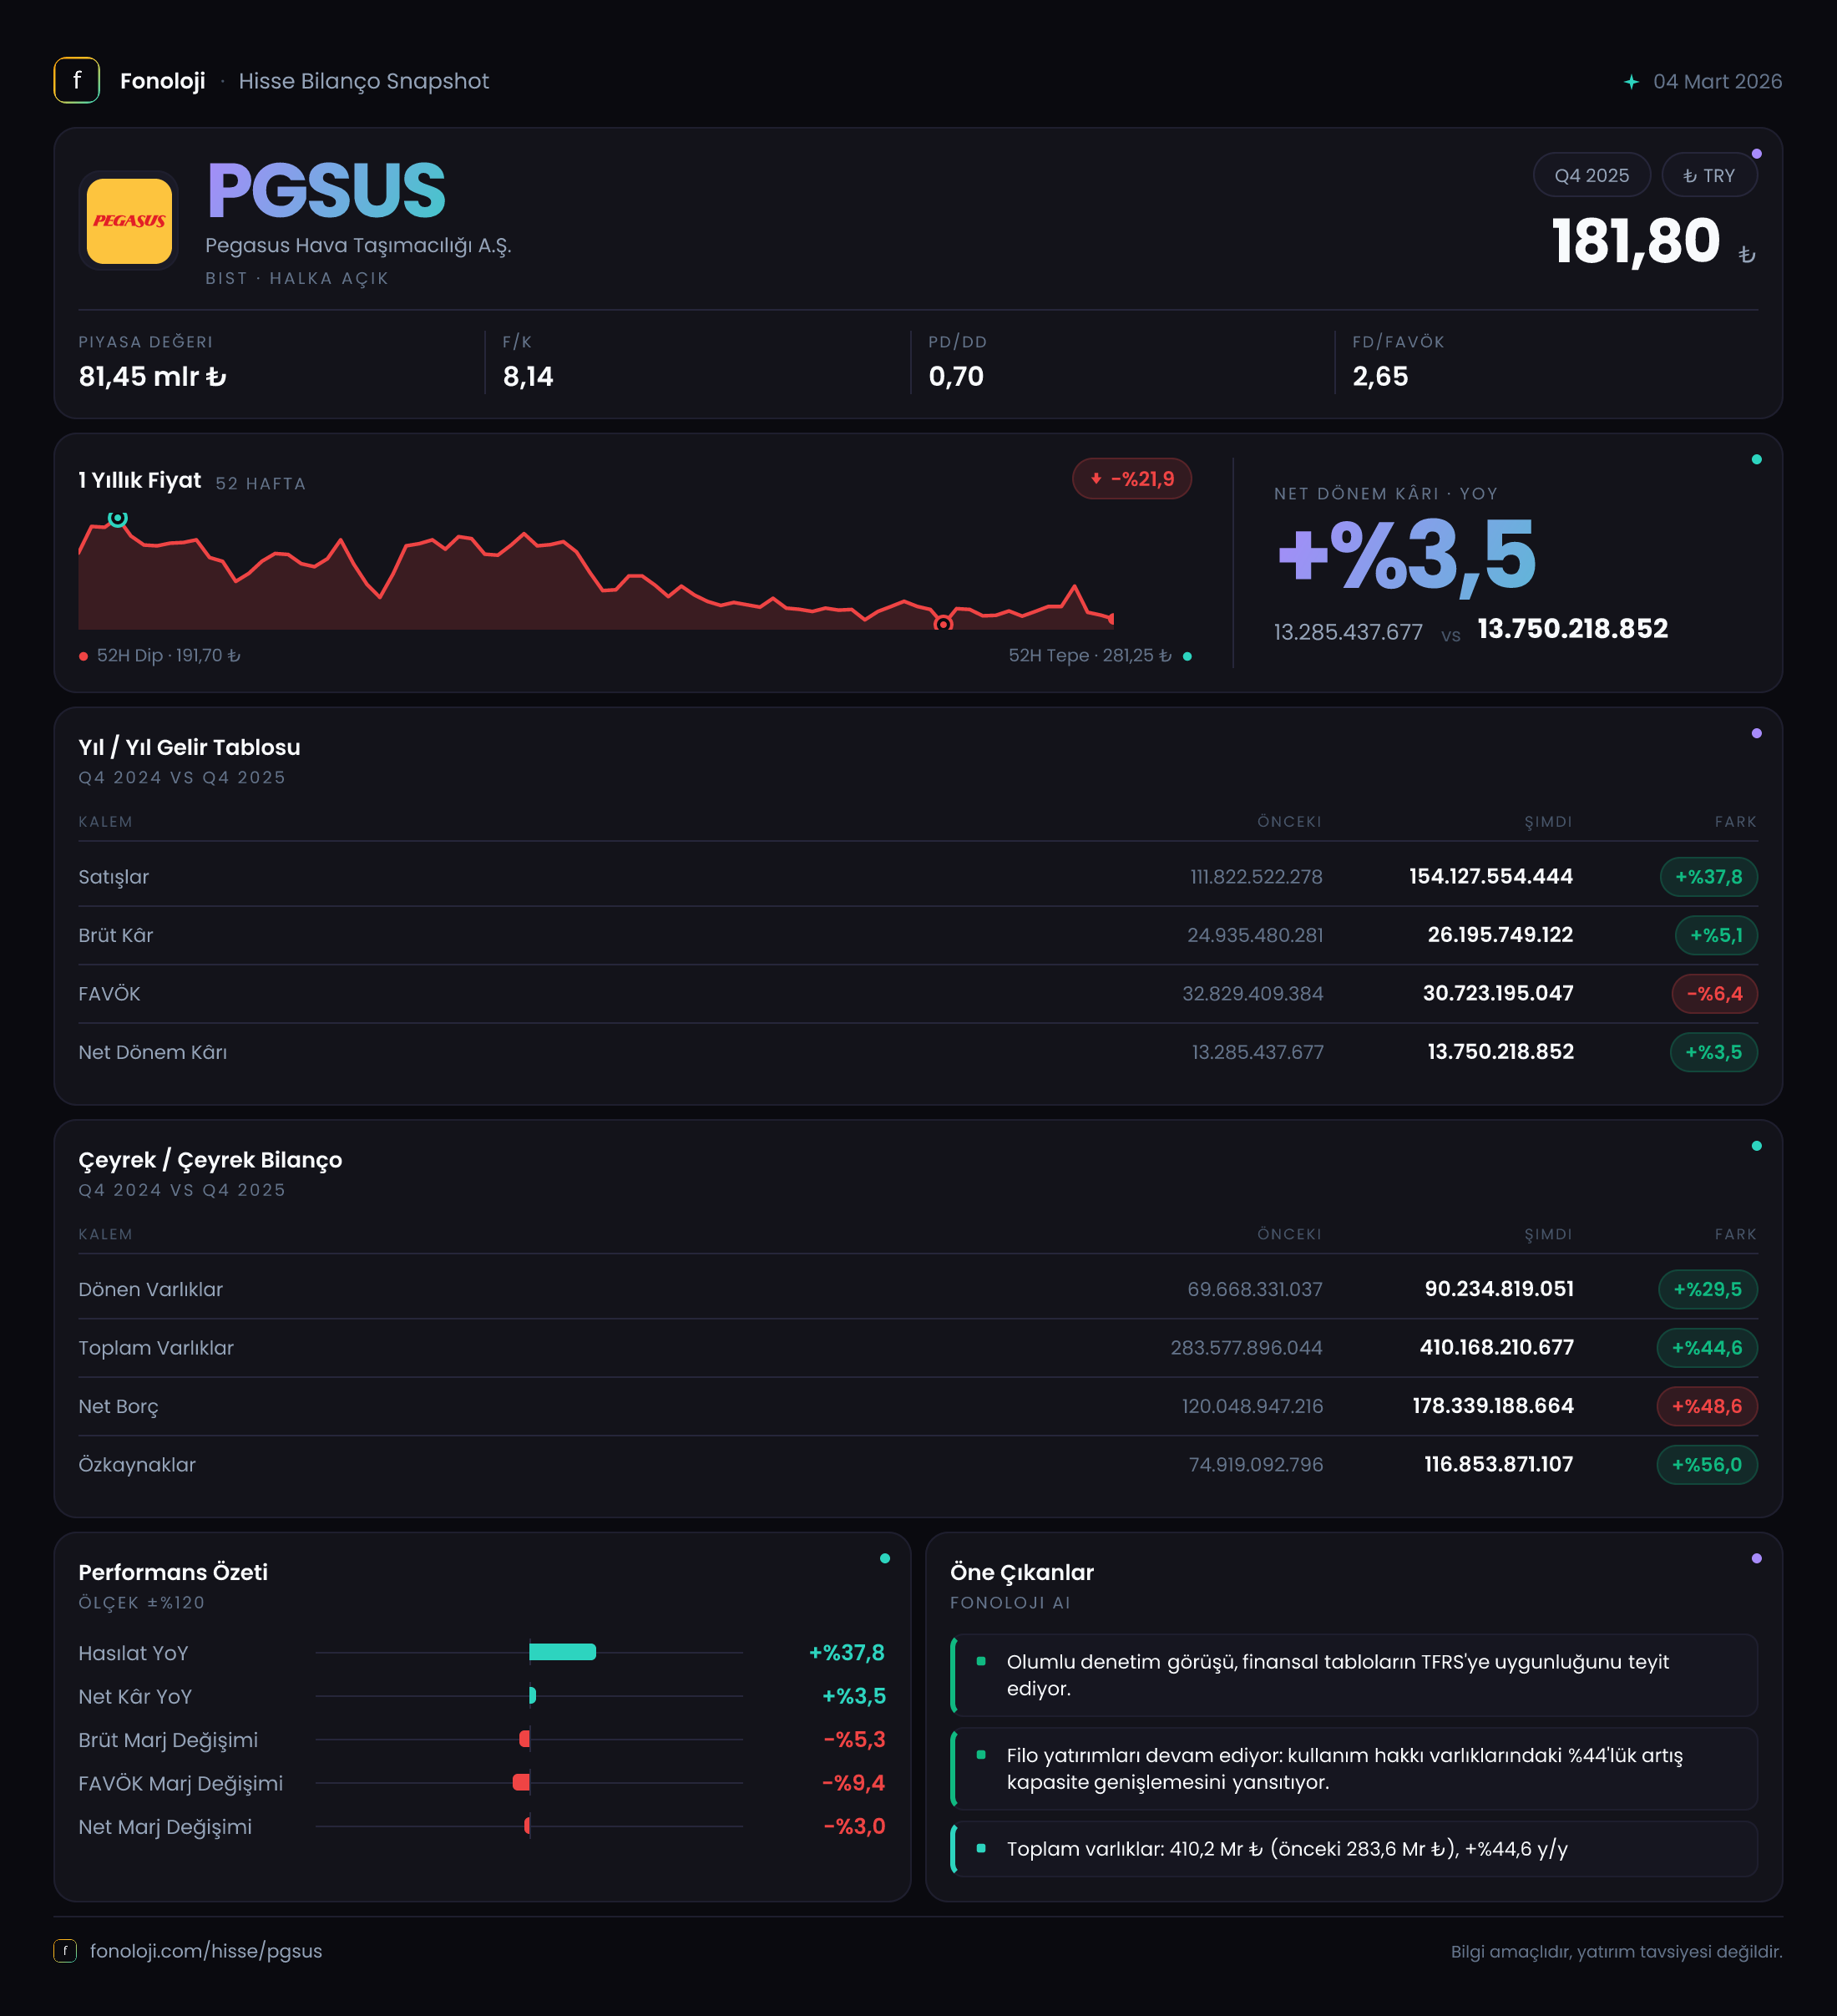
Task: Click the +%48,6 badge for Net Borç
Action: point(1707,1406)
